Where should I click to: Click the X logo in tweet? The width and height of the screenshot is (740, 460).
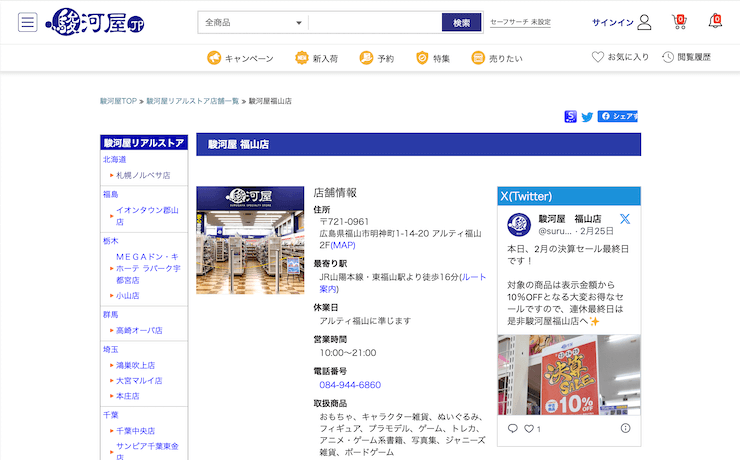coord(625,218)
